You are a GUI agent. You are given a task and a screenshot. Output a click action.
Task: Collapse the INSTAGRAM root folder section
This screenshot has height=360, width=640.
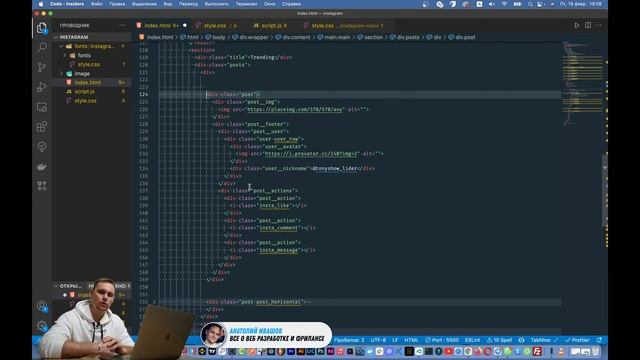pos(91,37)
